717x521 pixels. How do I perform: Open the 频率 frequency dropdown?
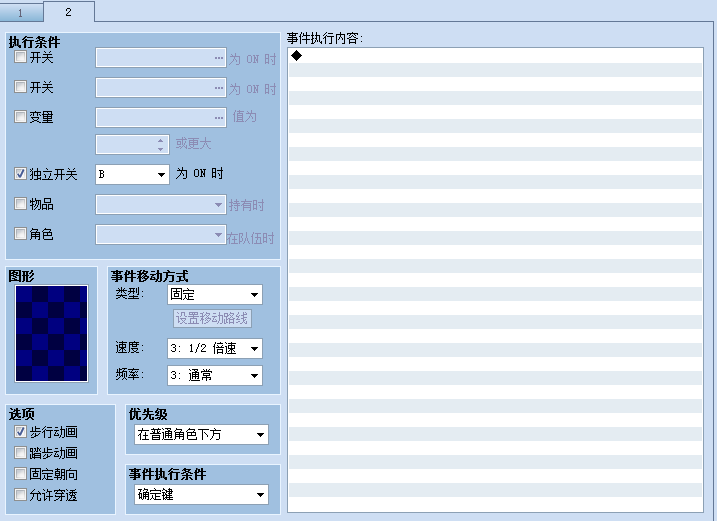pyautogui.click(x=214, y=376)
